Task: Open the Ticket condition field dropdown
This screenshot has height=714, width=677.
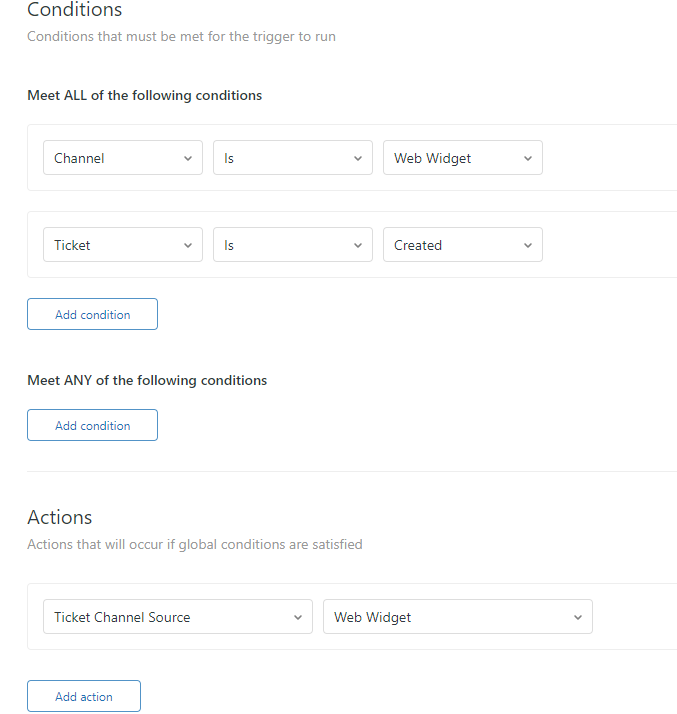Action: [x=122, y=245]
